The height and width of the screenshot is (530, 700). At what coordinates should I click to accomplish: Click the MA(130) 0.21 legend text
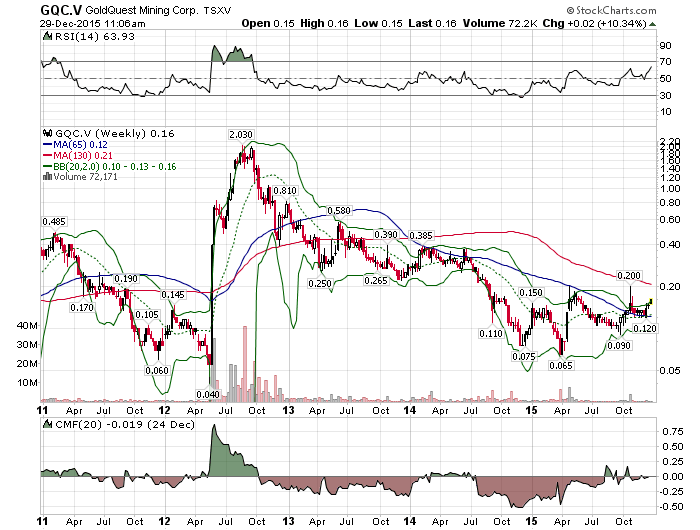83,155
